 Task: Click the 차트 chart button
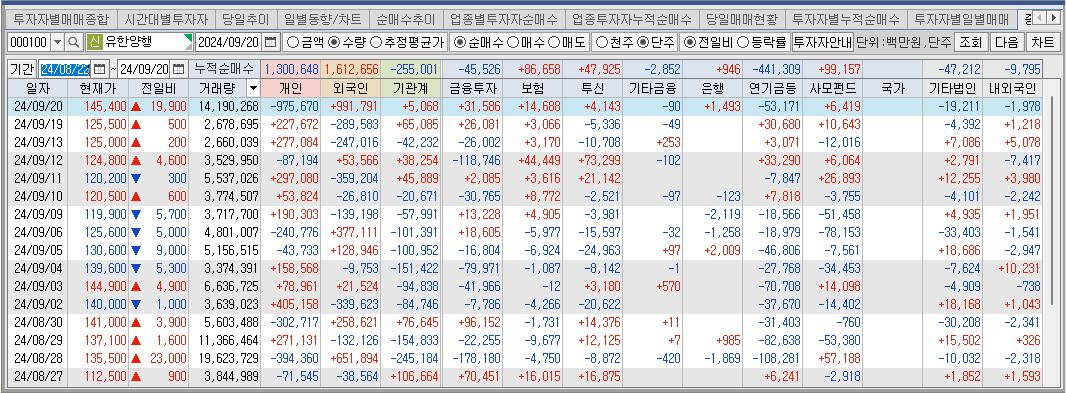click(x=1042, y=42)
